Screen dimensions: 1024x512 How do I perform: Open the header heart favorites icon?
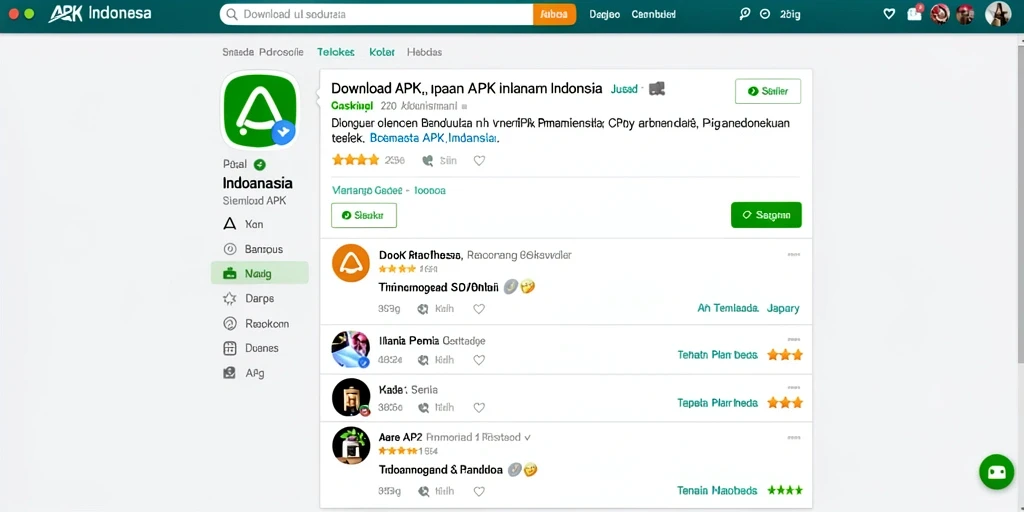coord(889,14)
